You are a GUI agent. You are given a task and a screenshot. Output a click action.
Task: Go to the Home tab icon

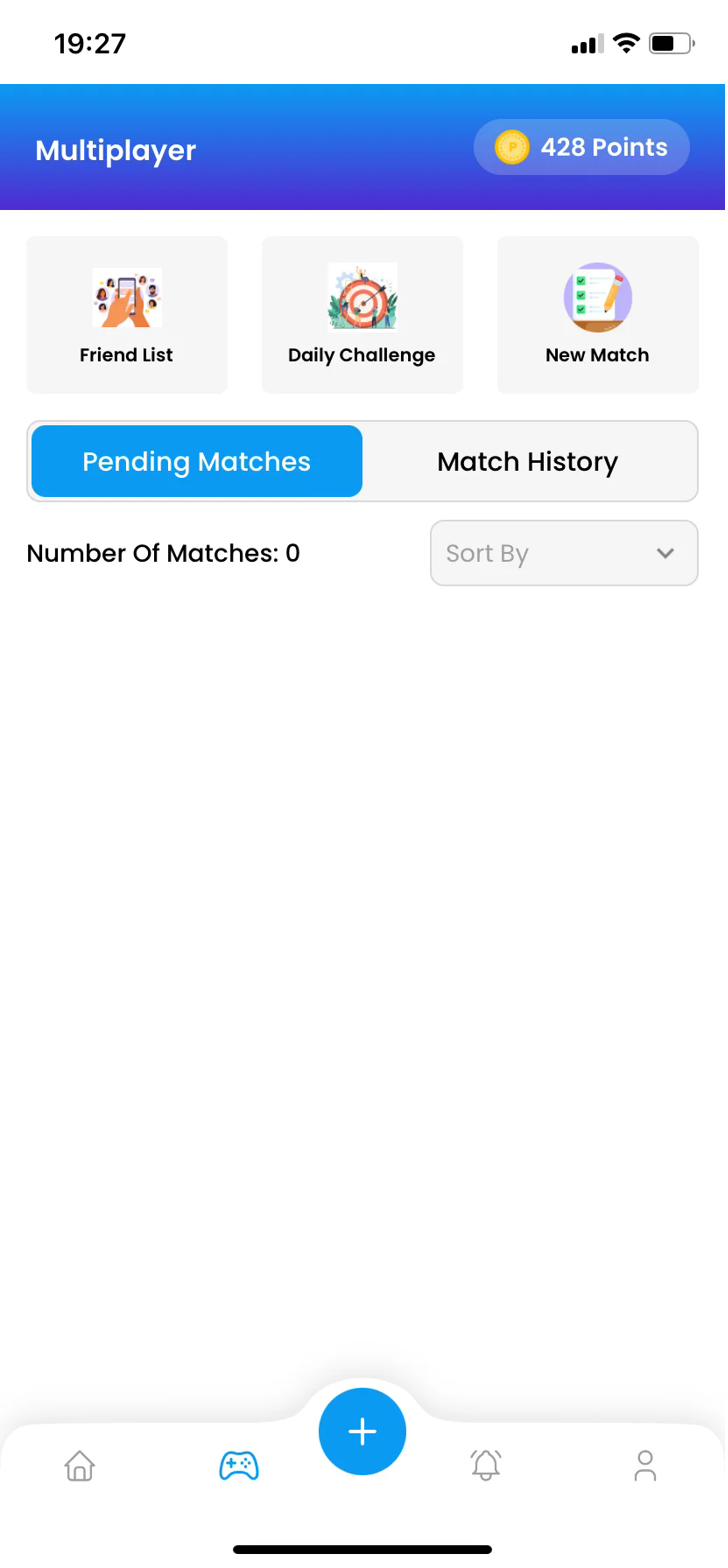point(79,1466)
